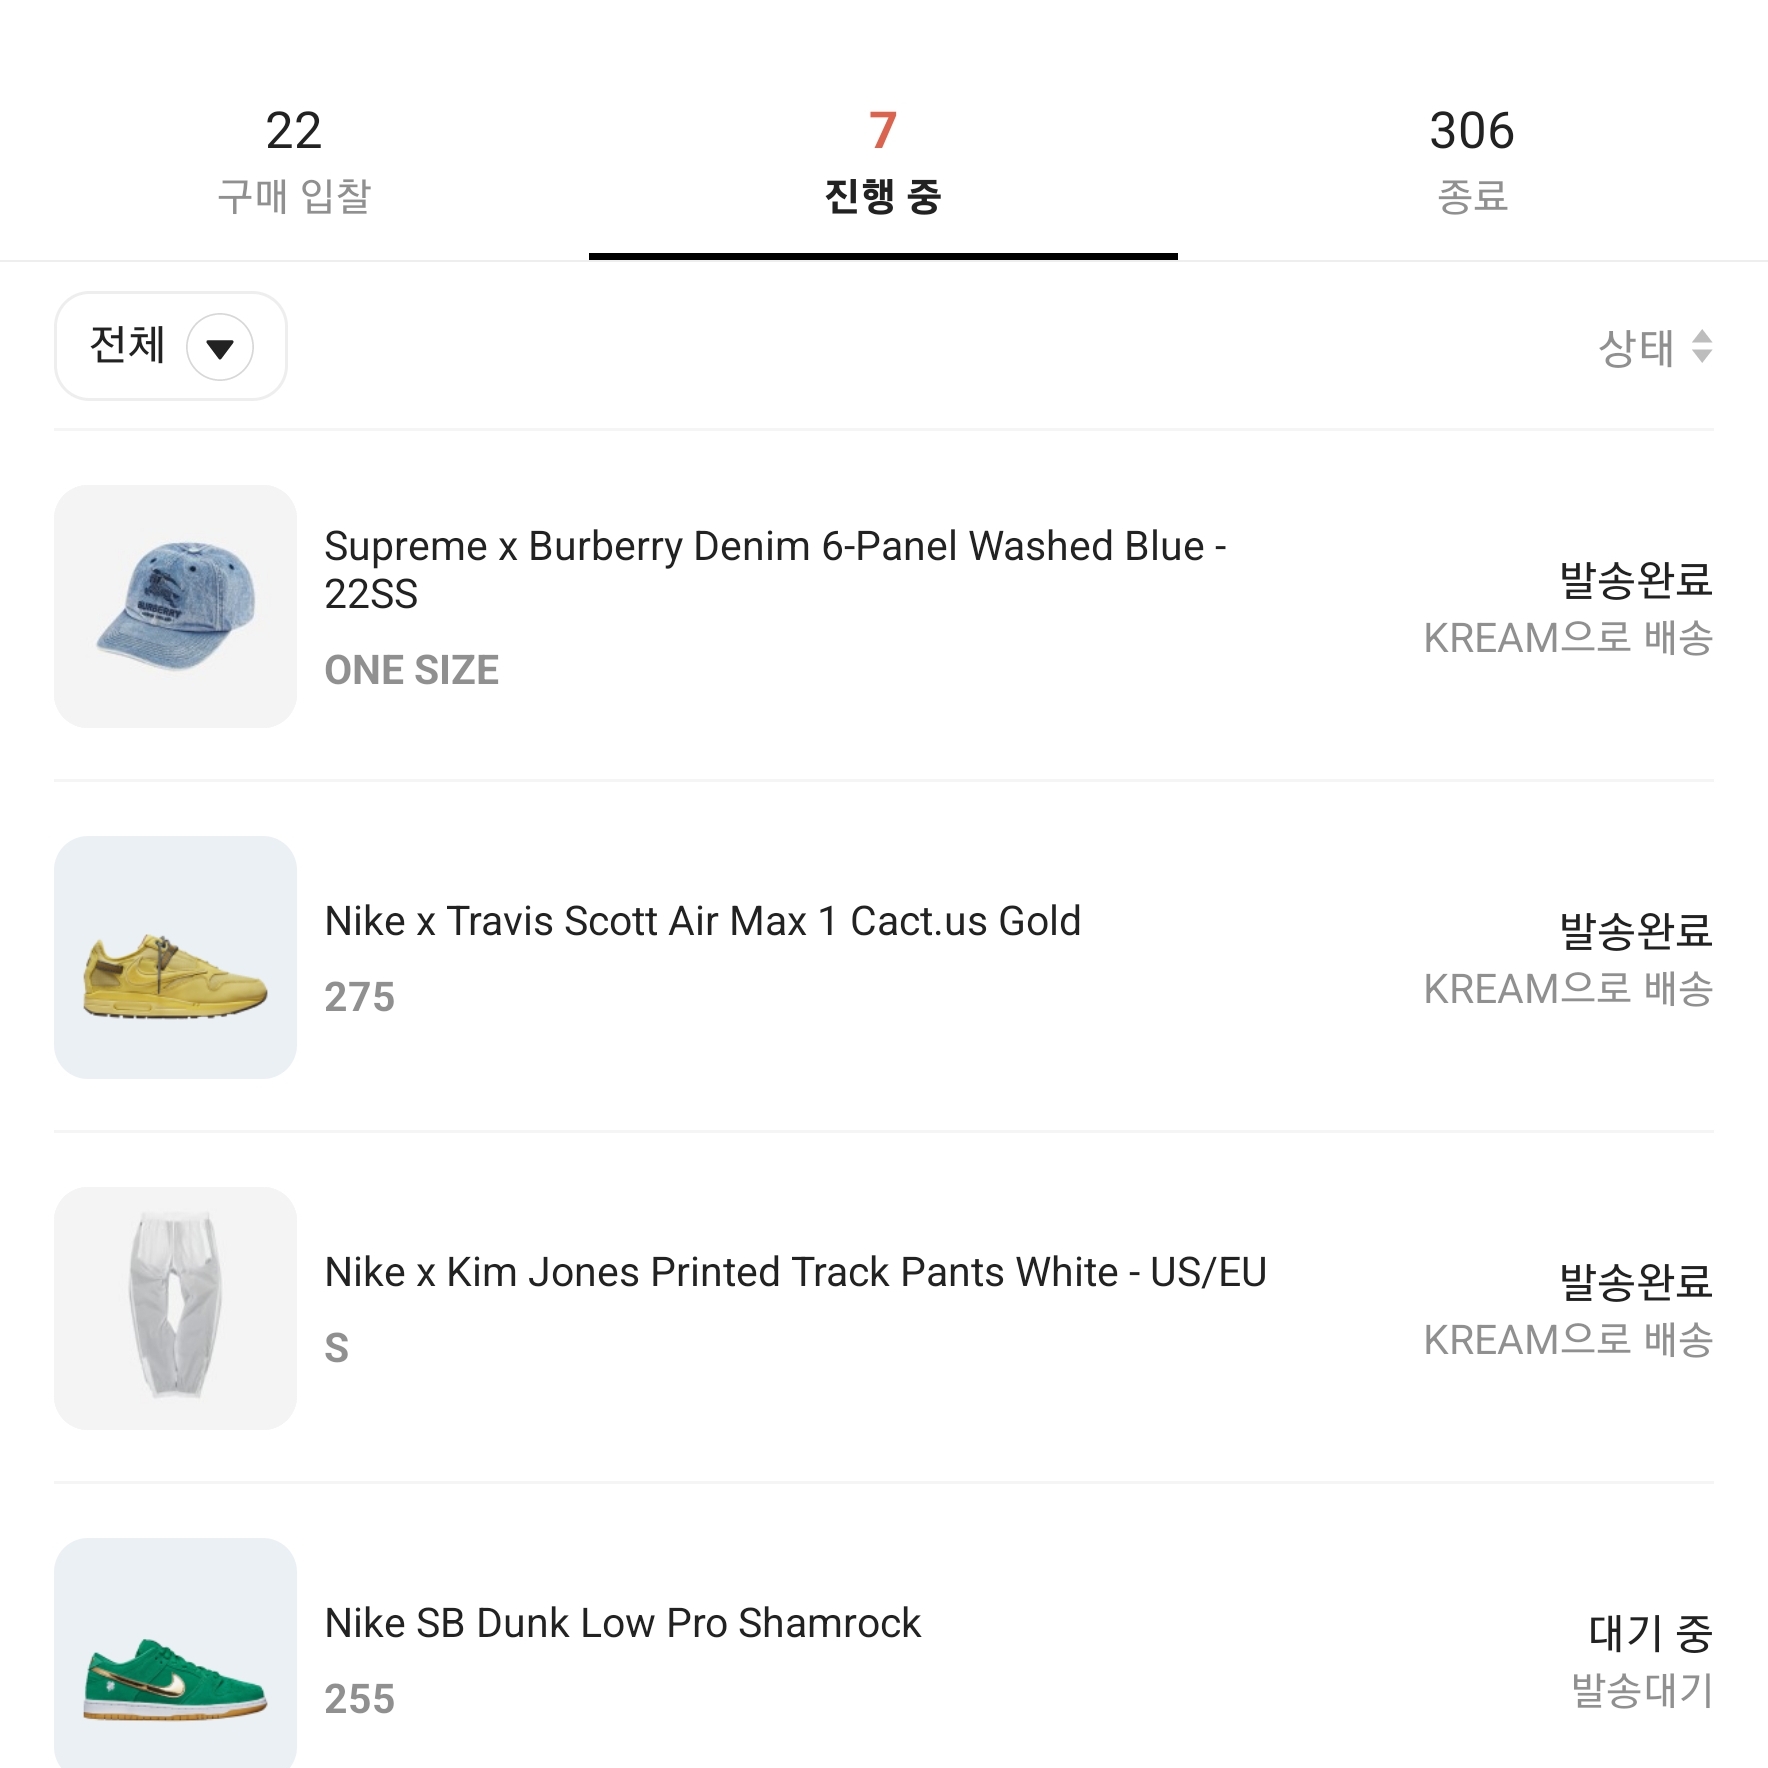The height and width of the screenshot is (1768, 1768).
Task: Click the dropdown arrow icon beside 전체
Action: [x=220, y=348]
